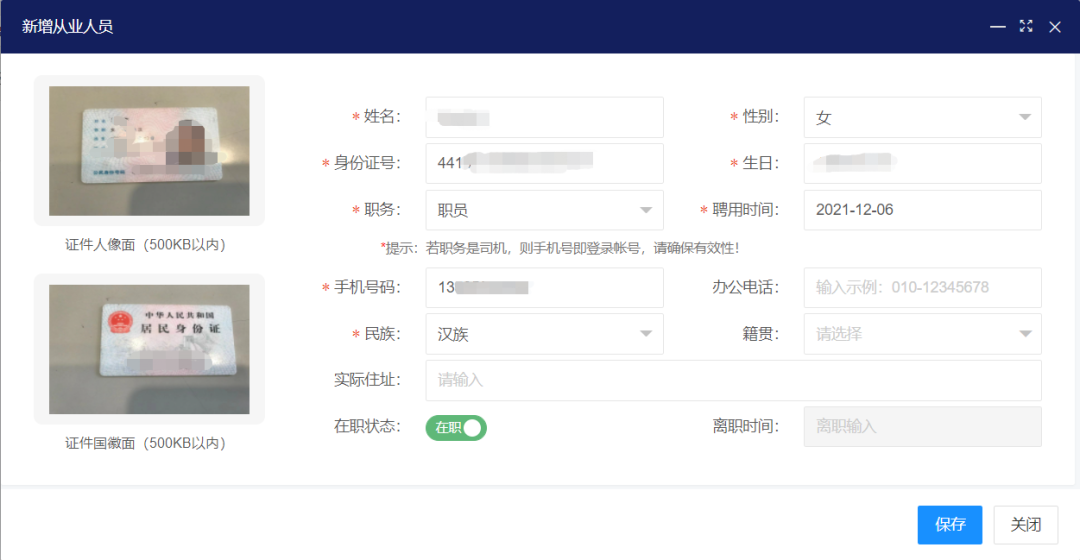1080x560 pixels.
Task: Open the 聘用时间 date field
Action: click(922, 210)
